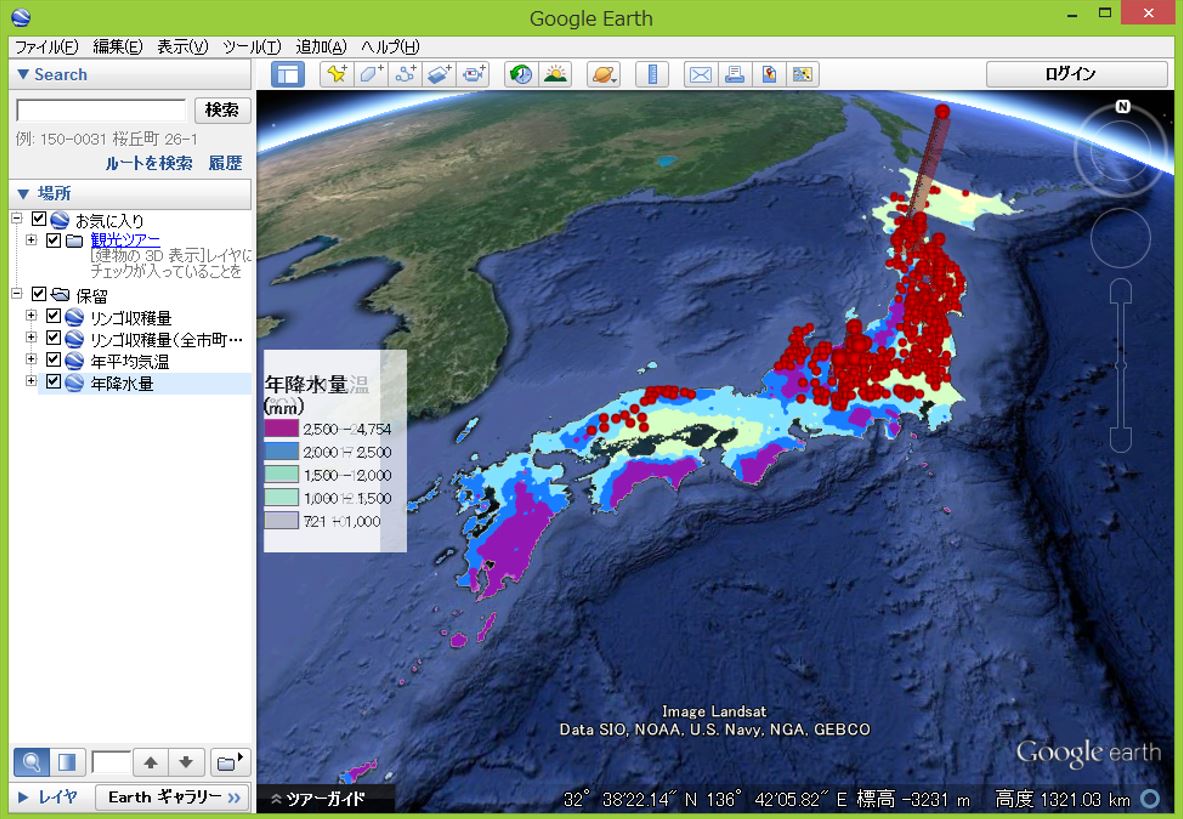Collapse the お気に入り tree node
Viewport: 1183px width, 819px height.
click(17, 219)
